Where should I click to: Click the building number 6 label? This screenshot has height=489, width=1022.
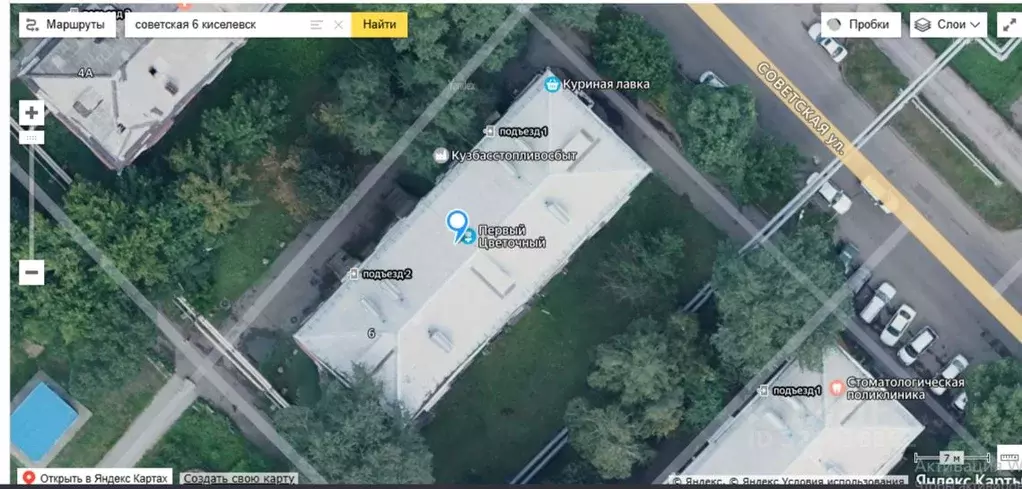pyautogui.click(x=372, y=334)
